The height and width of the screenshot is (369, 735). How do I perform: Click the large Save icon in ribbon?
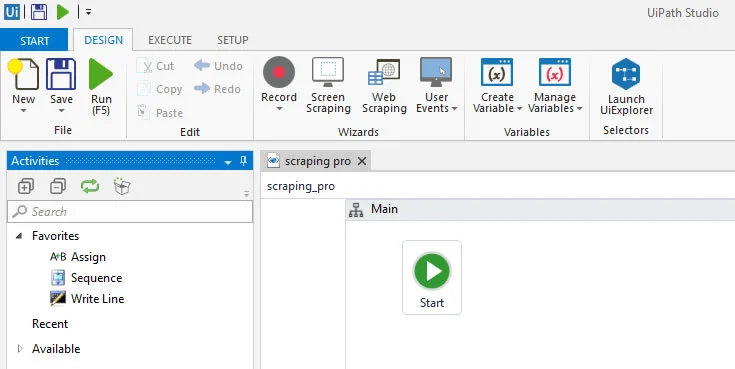[61, 74]
